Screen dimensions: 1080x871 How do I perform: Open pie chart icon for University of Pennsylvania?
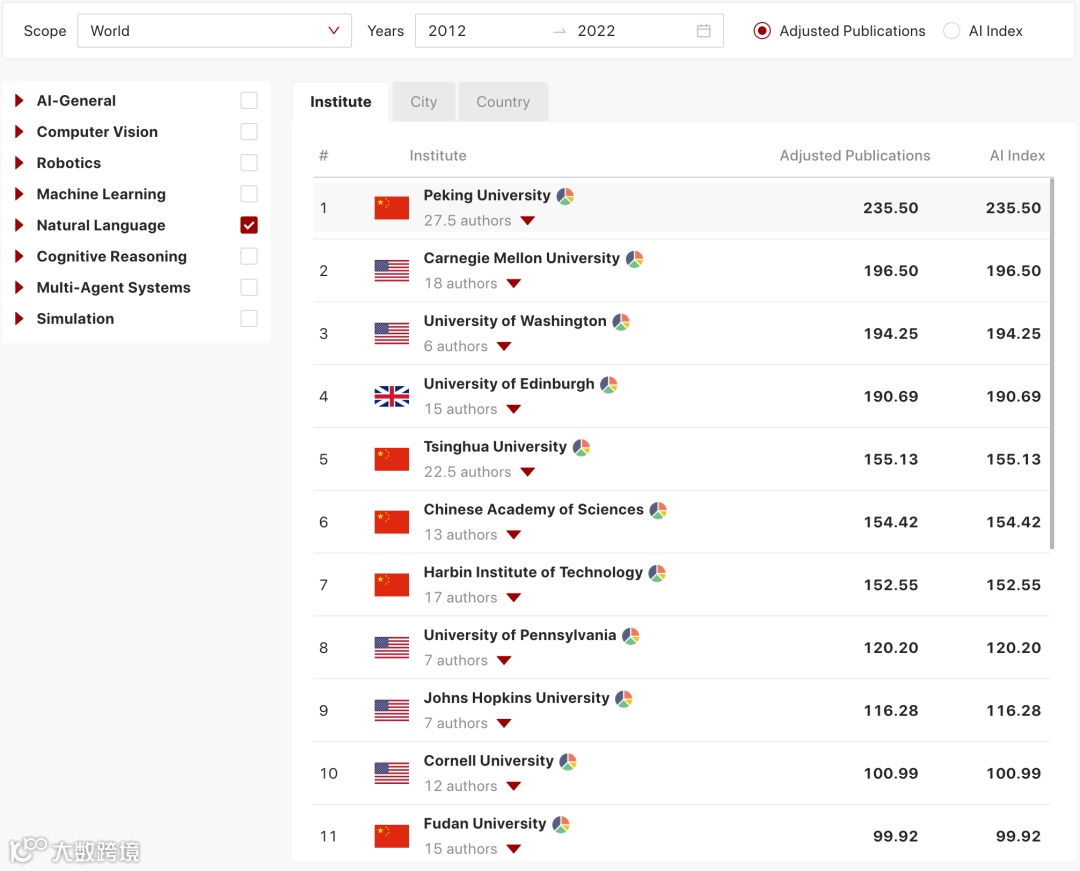pos(631,636)
